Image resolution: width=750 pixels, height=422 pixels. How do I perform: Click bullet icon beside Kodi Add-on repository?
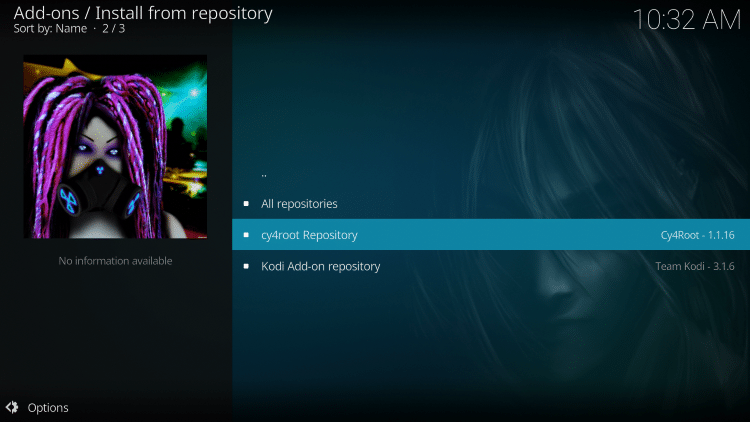click(246, 266)
